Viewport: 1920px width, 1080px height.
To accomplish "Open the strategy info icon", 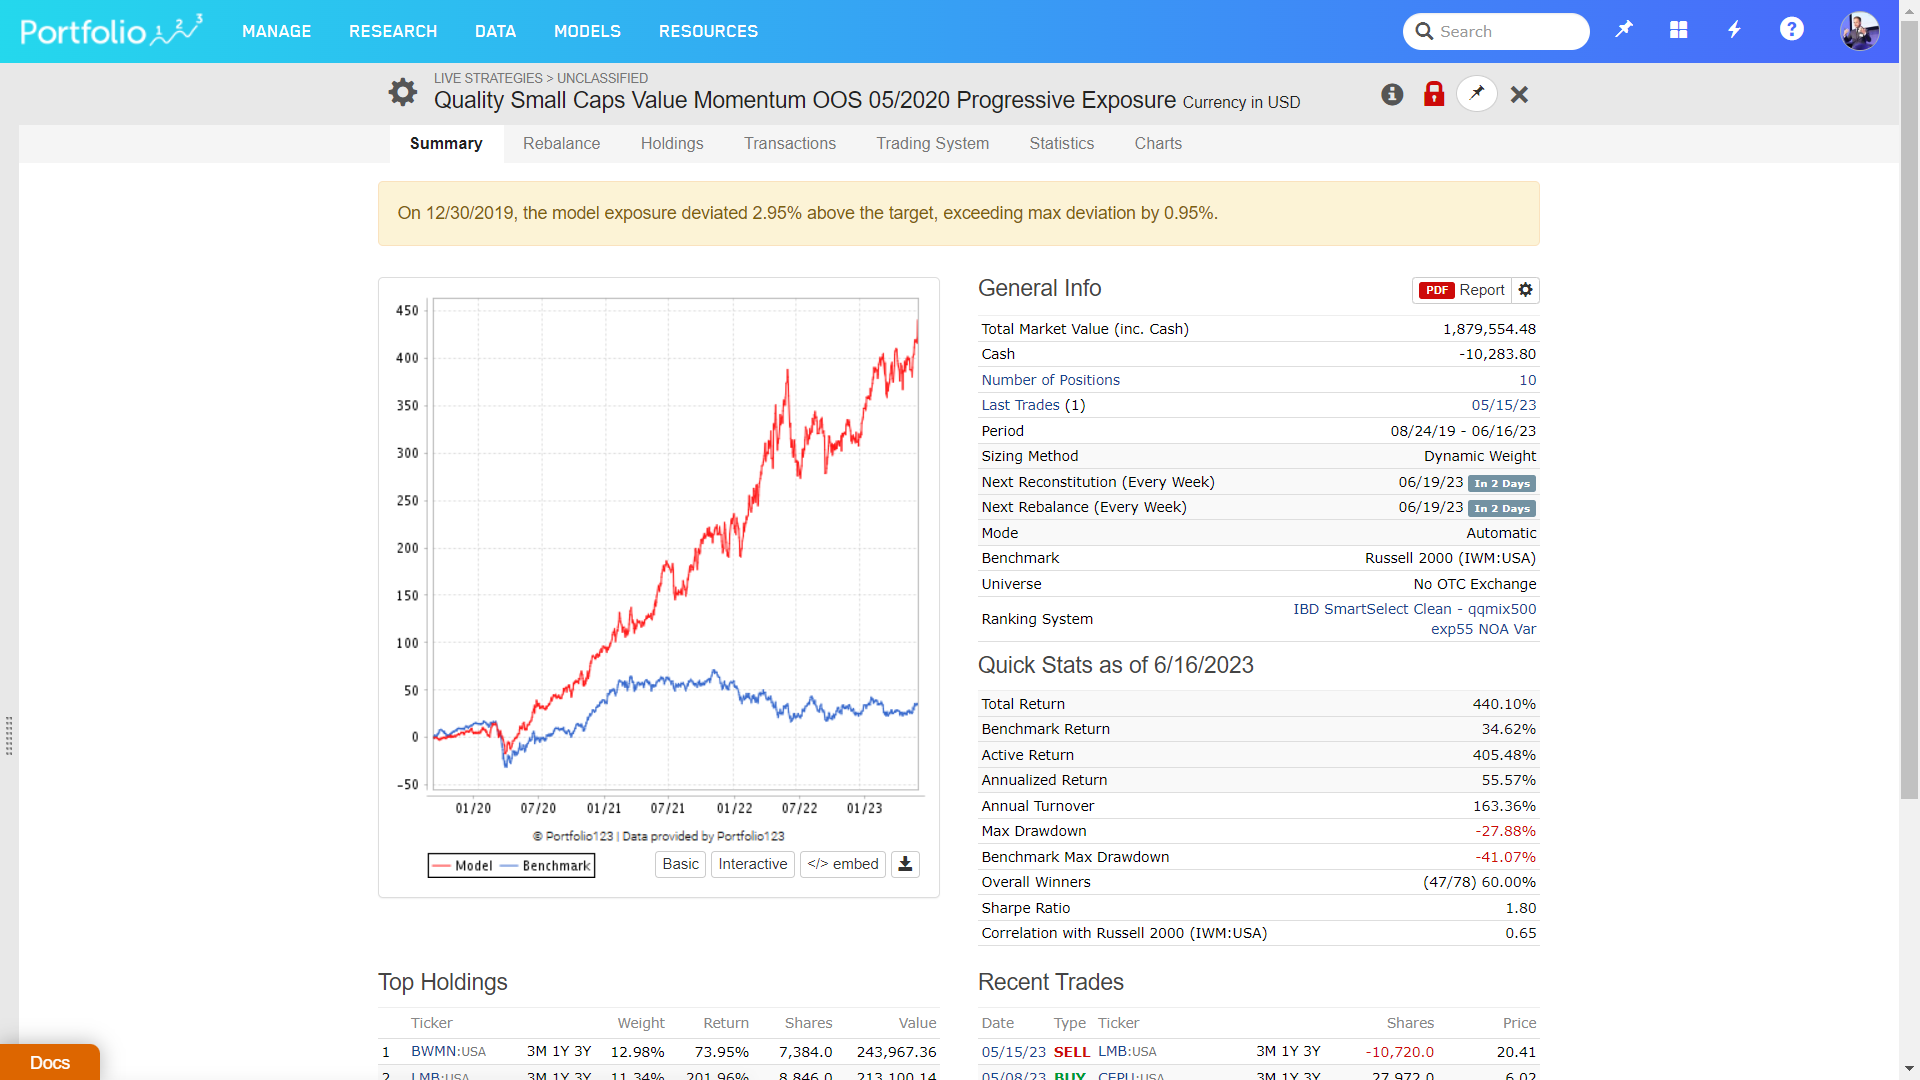I will (x=1392, y=94).
